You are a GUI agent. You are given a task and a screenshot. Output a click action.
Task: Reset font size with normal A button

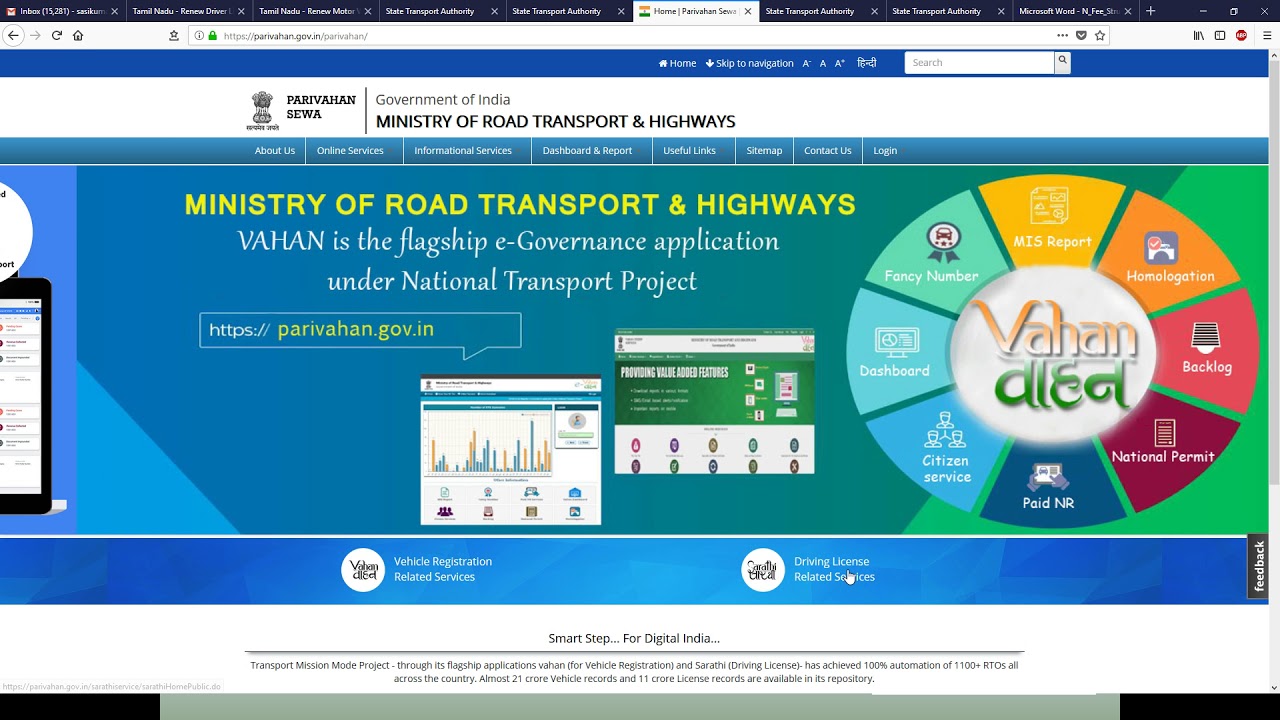(x=823, y=63)
